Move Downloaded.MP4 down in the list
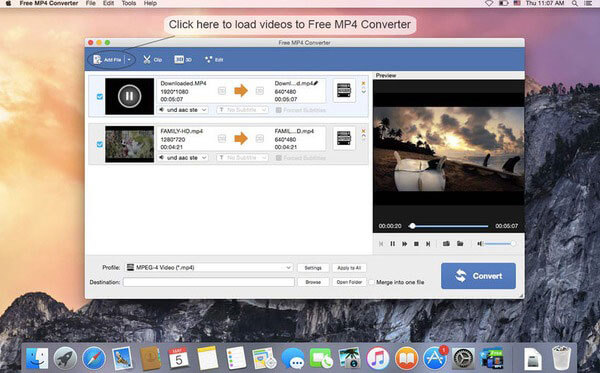The width and height of the screenshot is (600, 373). [364, 92]
